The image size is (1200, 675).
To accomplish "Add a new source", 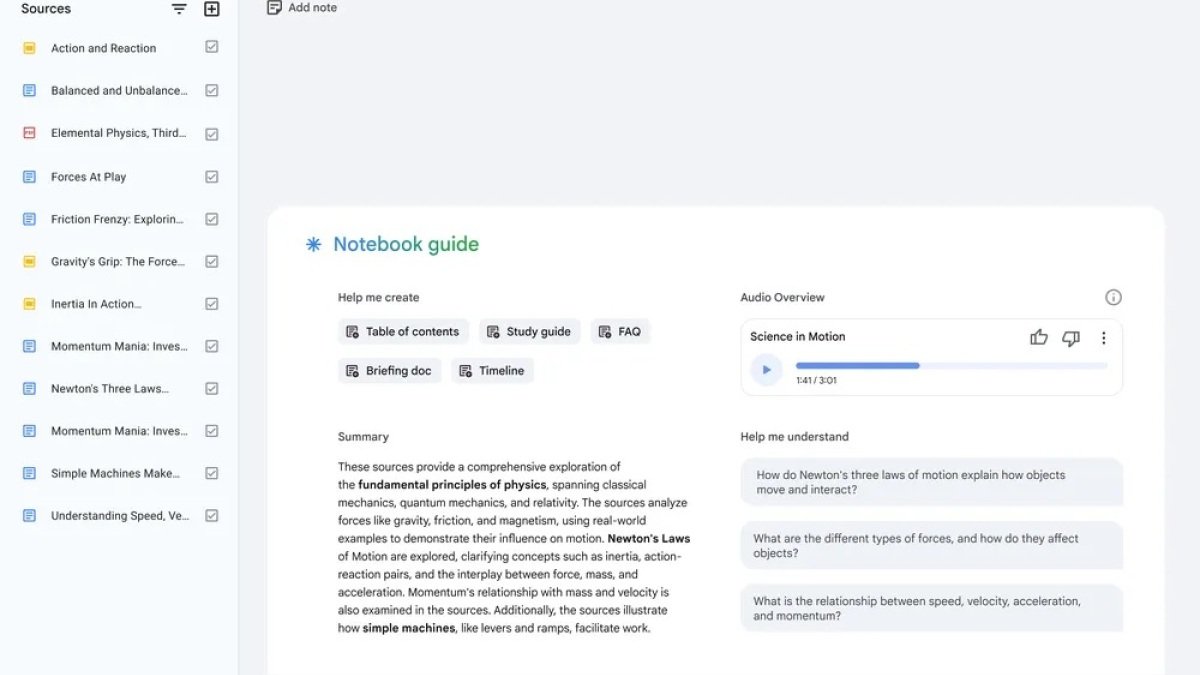I will pyautogui.click(x=210, y=8).
